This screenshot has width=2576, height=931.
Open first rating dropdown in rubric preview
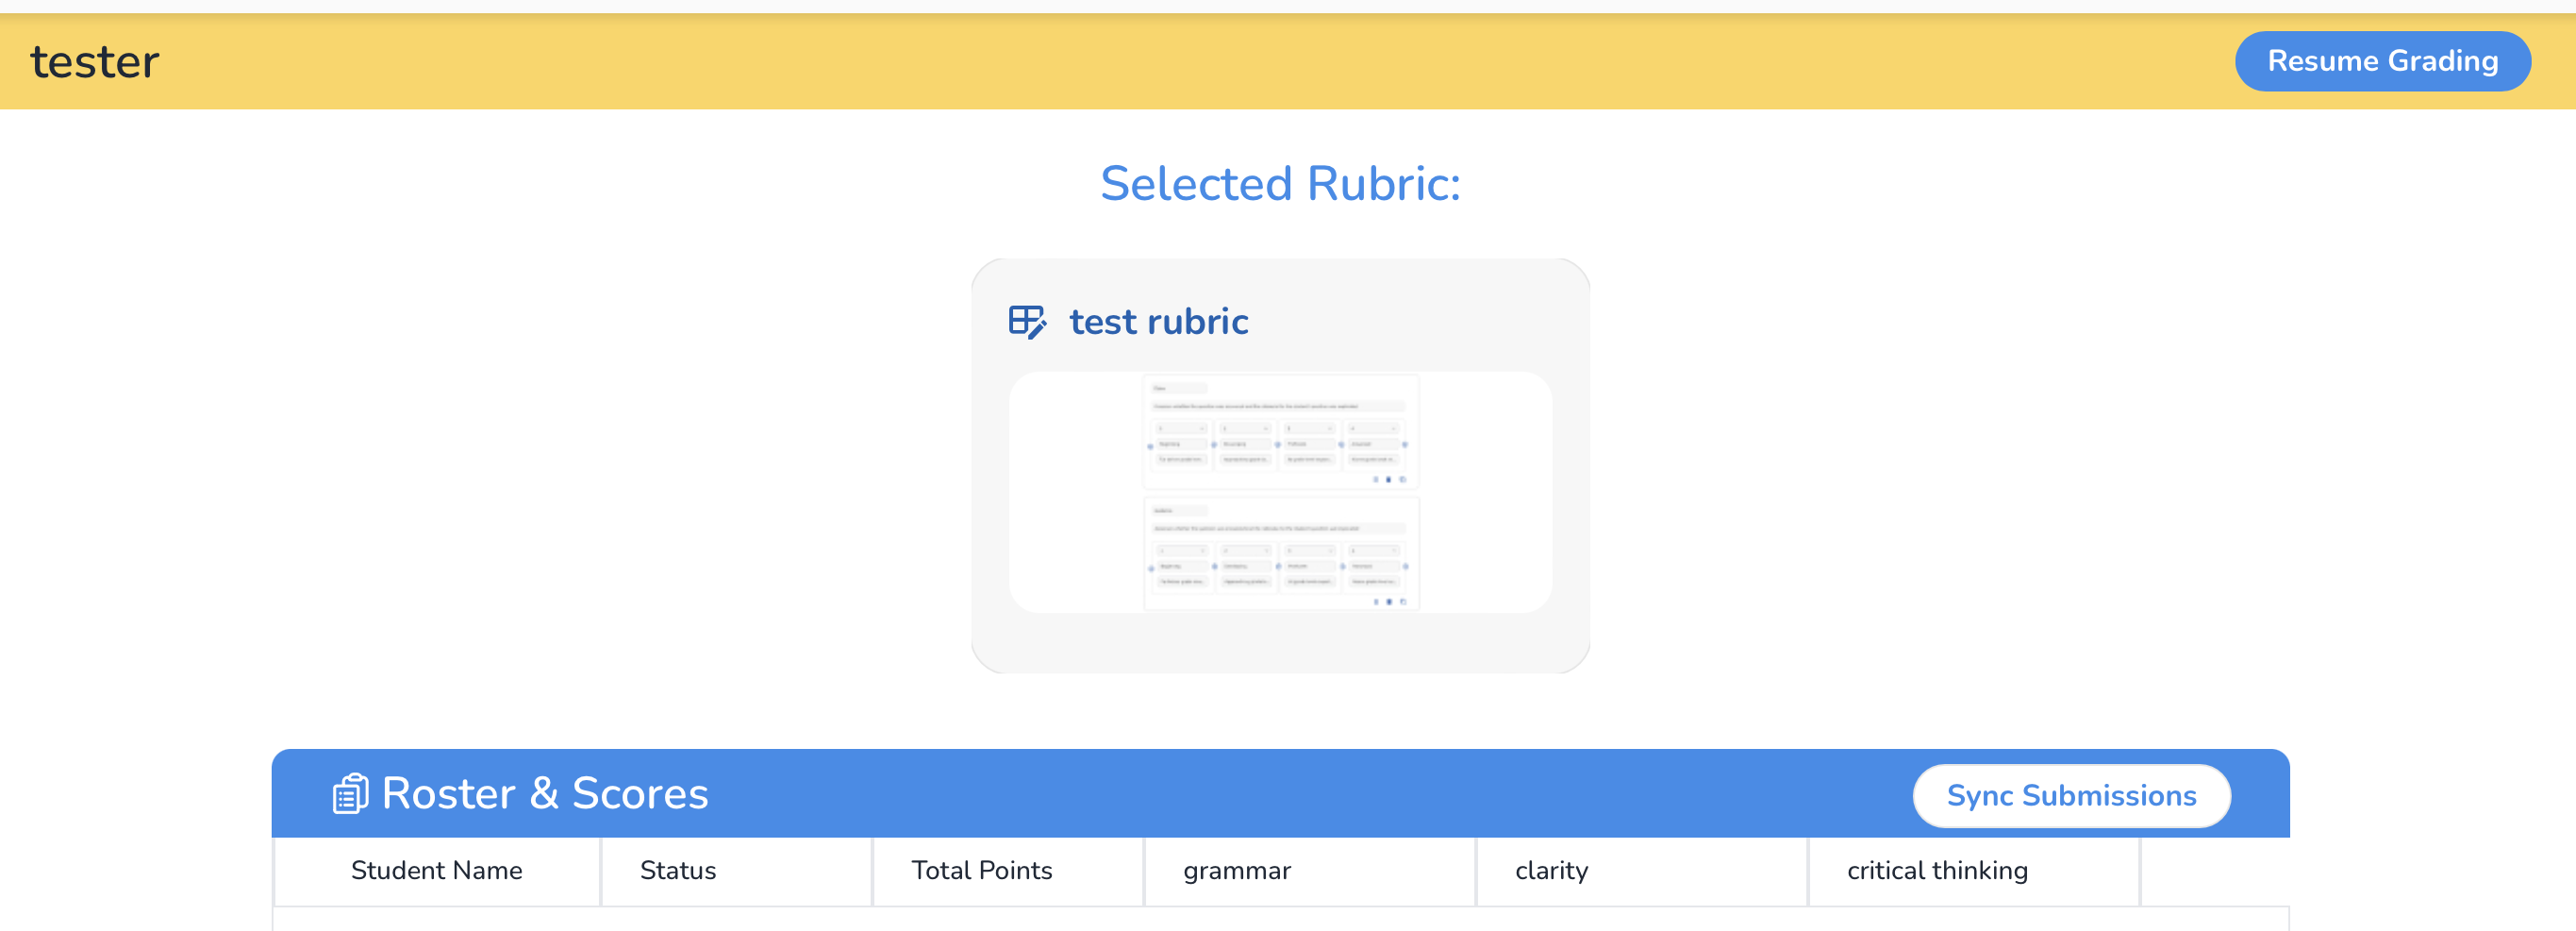coord(1181,428)
